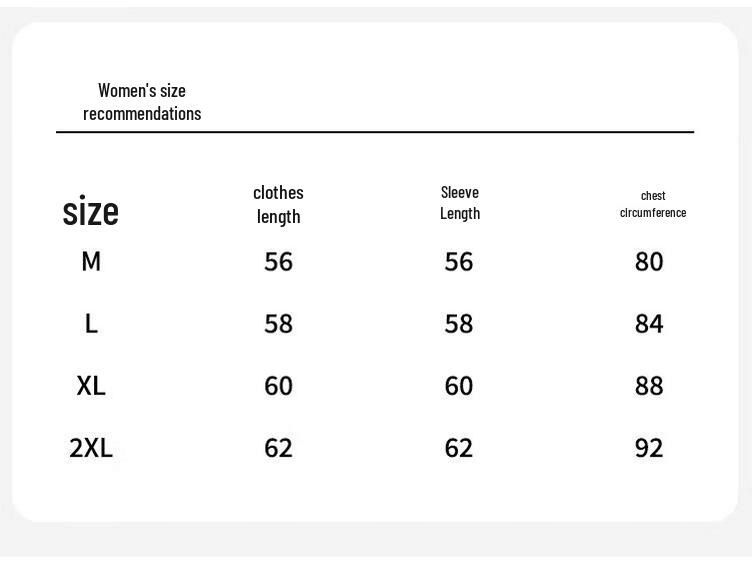Click clothes length value for size XL
This screenshot has height=564, width=752.
[278, 386]
